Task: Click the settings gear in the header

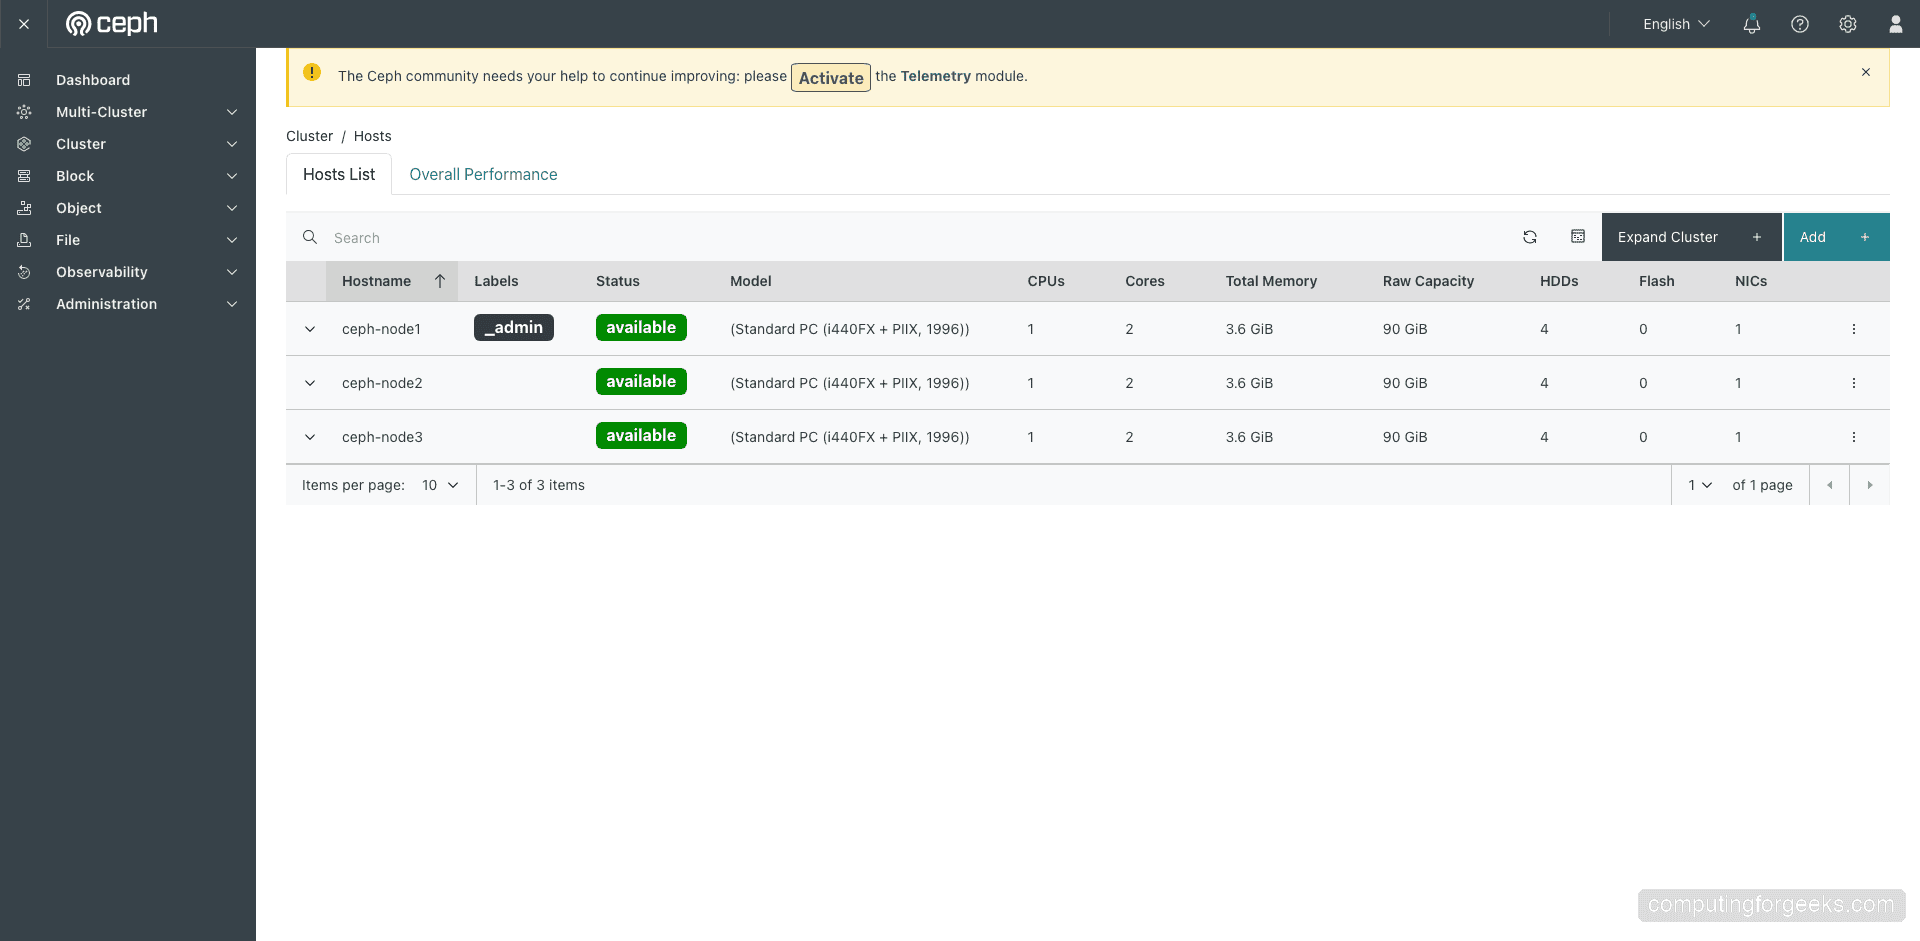Action: (x=1848, y=24)
